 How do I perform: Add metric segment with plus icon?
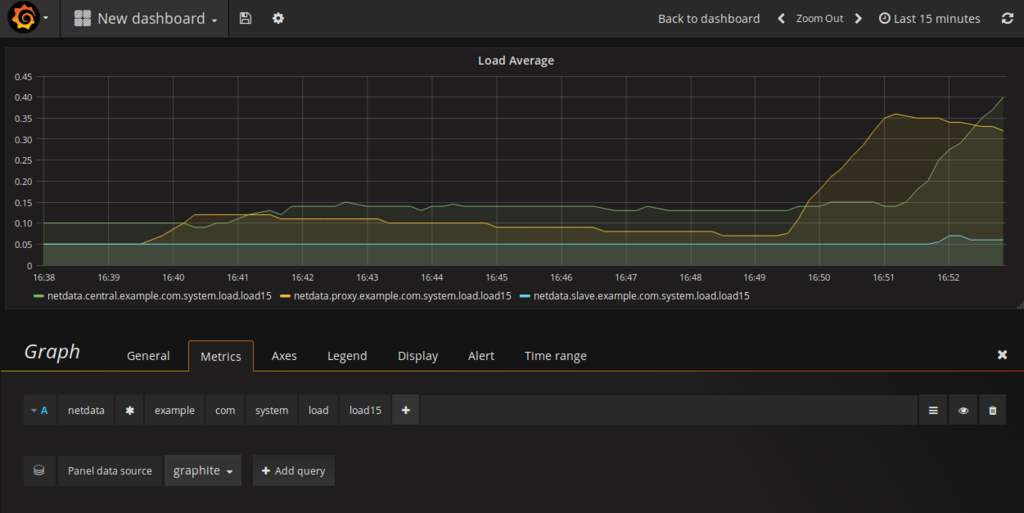406,410
